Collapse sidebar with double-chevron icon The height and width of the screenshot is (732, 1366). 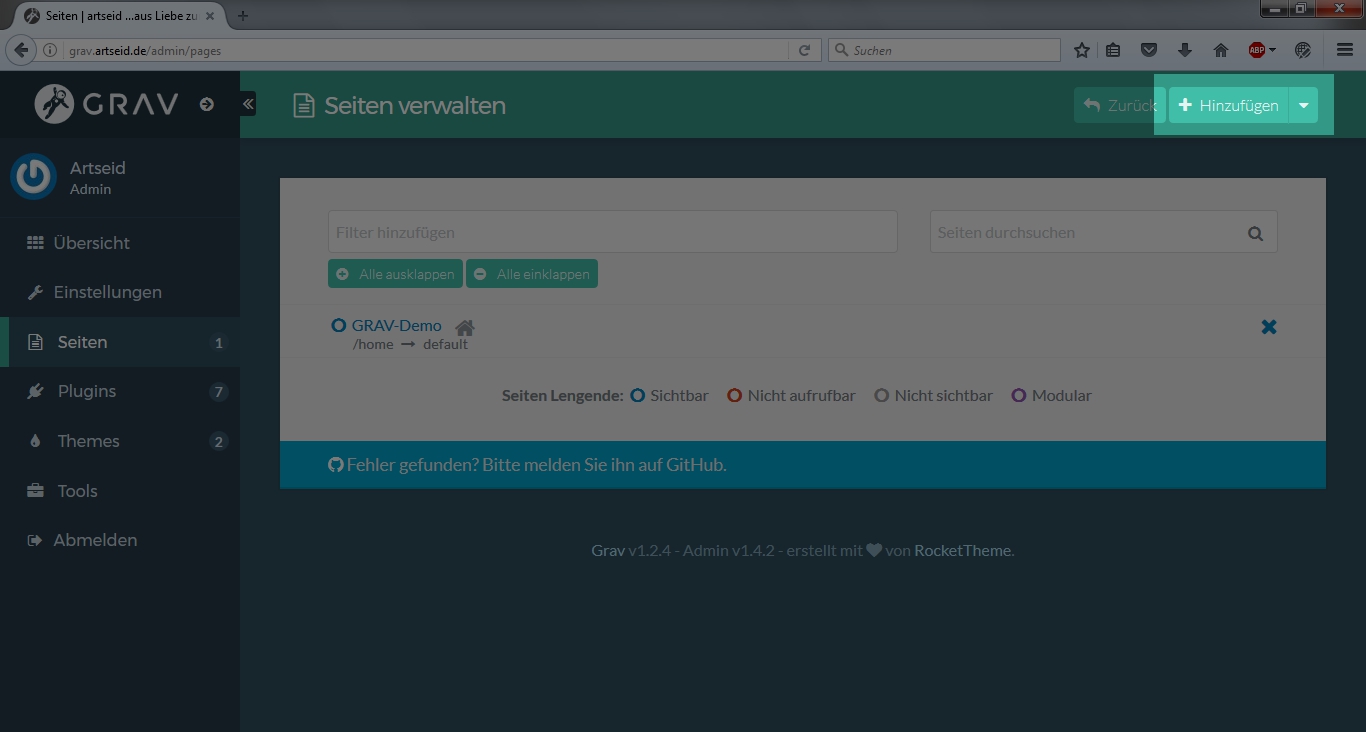pos(248,104)
